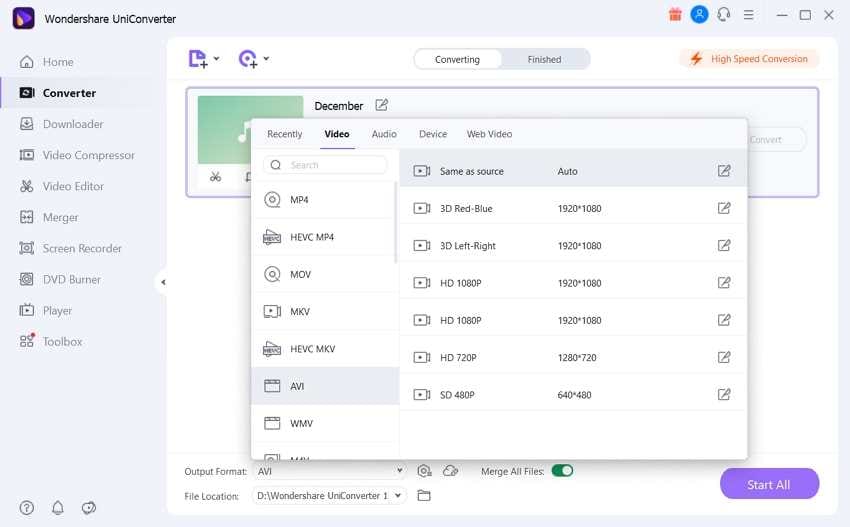Screen dimensions: 850x527
Task: Select HEVC MKV format
Action: (325, 349)
